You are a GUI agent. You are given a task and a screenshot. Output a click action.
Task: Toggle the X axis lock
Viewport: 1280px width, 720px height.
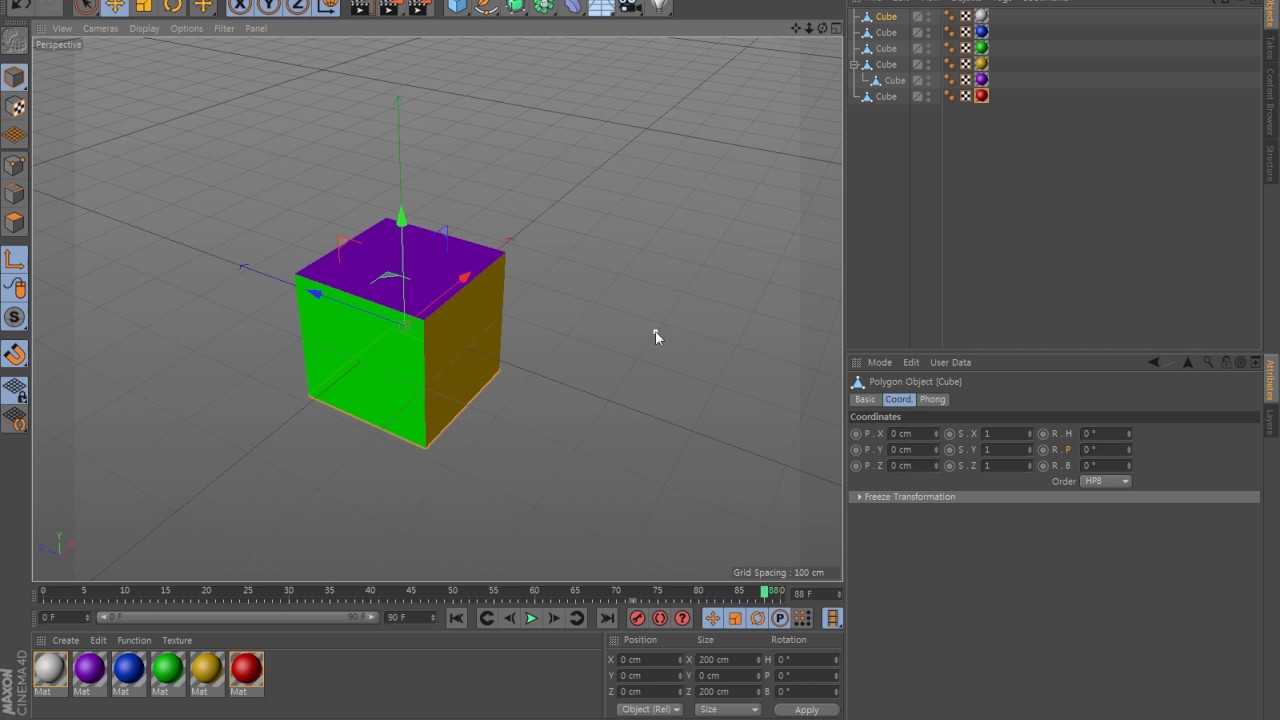pyautogui.click(x=240, y=6)
